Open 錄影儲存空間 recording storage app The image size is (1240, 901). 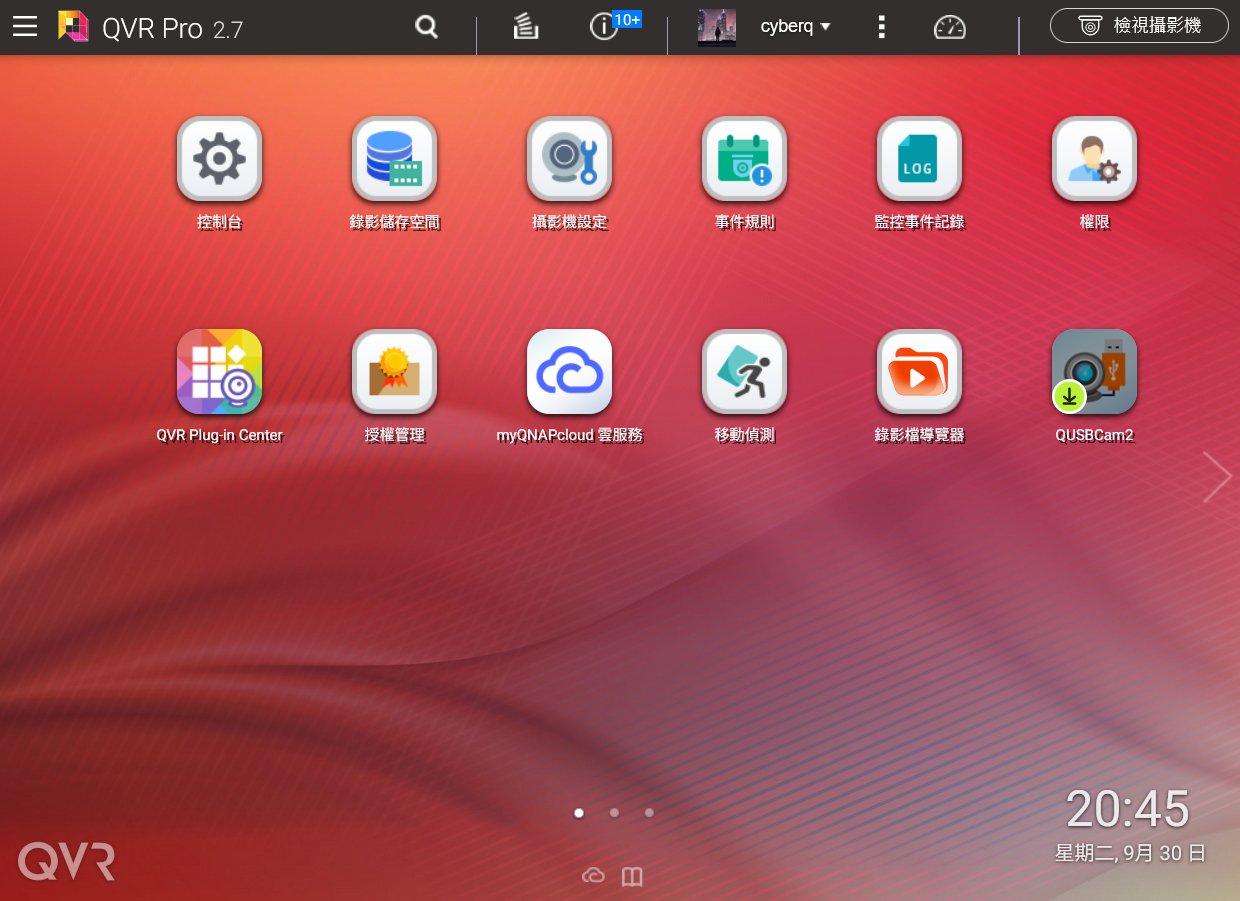(394, 159)
